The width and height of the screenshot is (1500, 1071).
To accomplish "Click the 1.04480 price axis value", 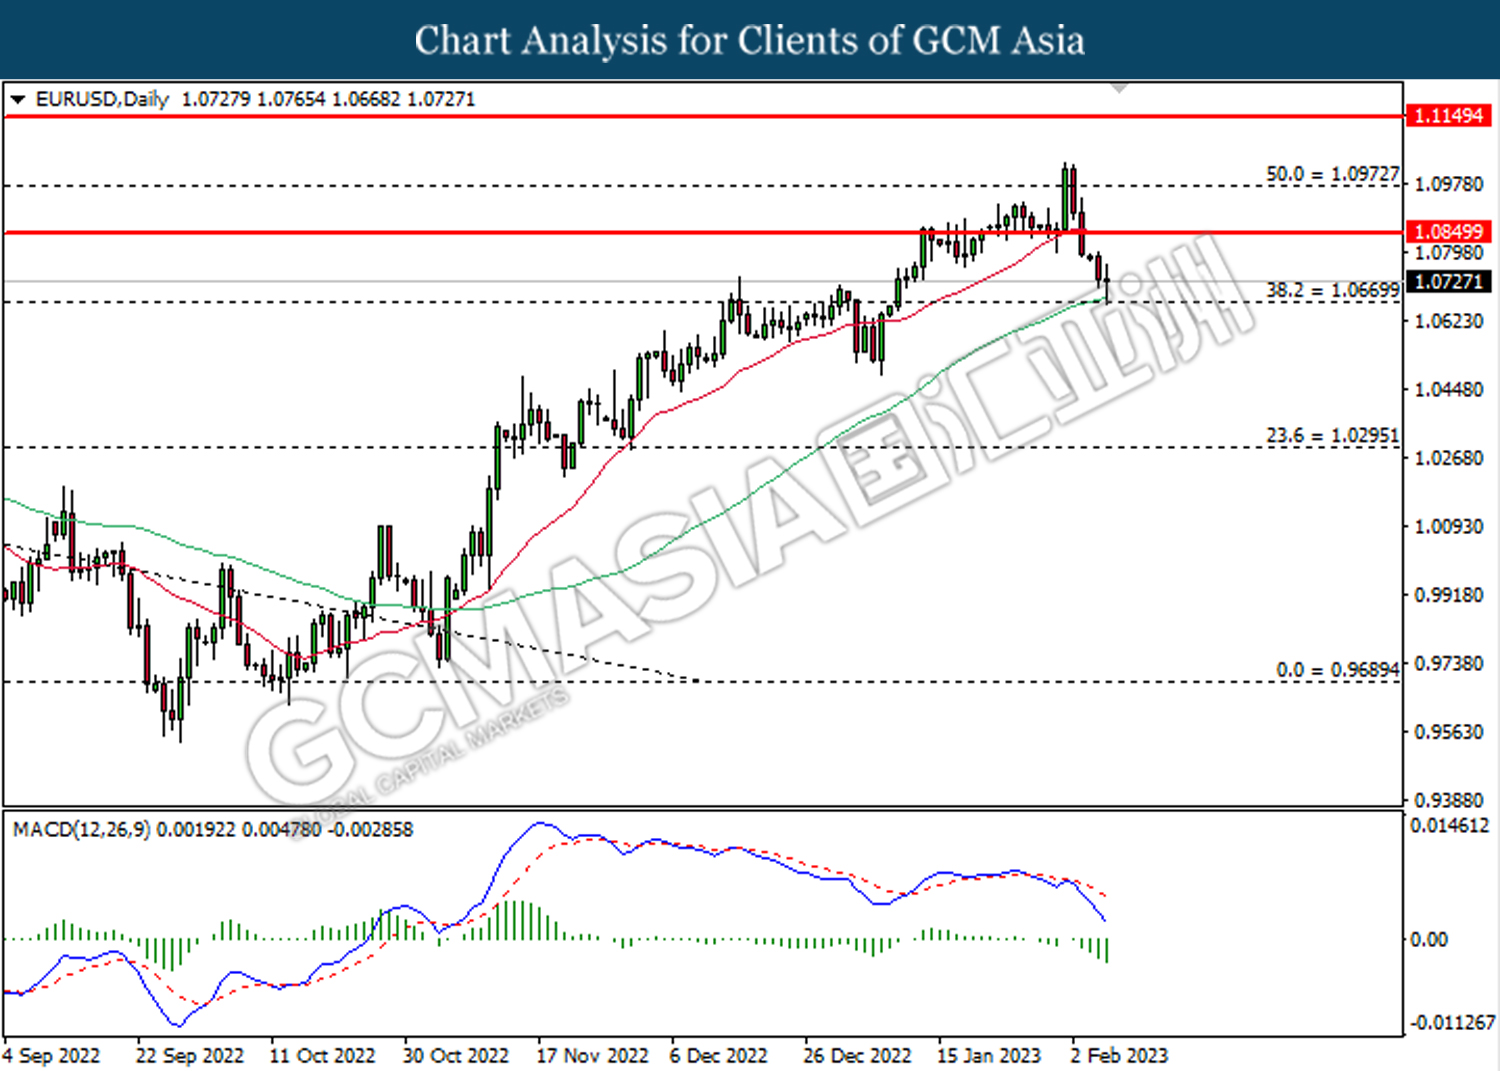I will coord(1449,389).
